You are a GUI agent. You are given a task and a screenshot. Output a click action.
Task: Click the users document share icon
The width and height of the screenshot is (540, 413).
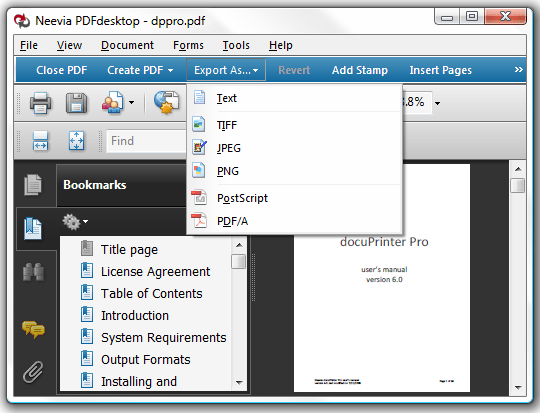click(113, 102)
